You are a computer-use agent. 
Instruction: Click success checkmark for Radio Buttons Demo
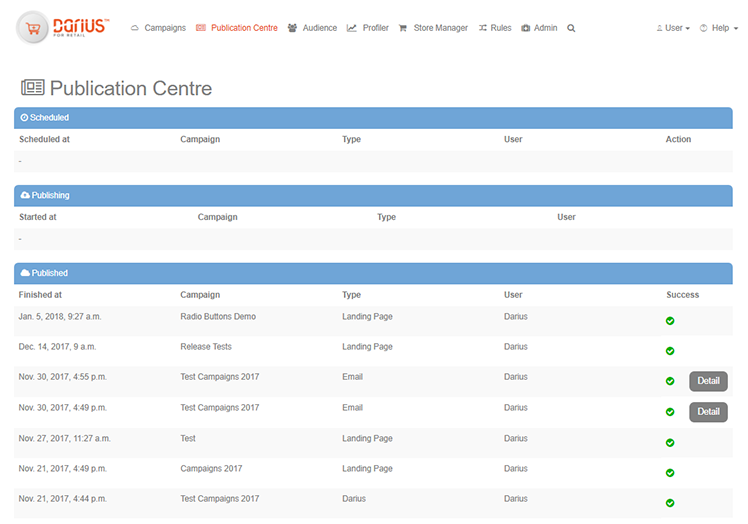pos(670,321)
